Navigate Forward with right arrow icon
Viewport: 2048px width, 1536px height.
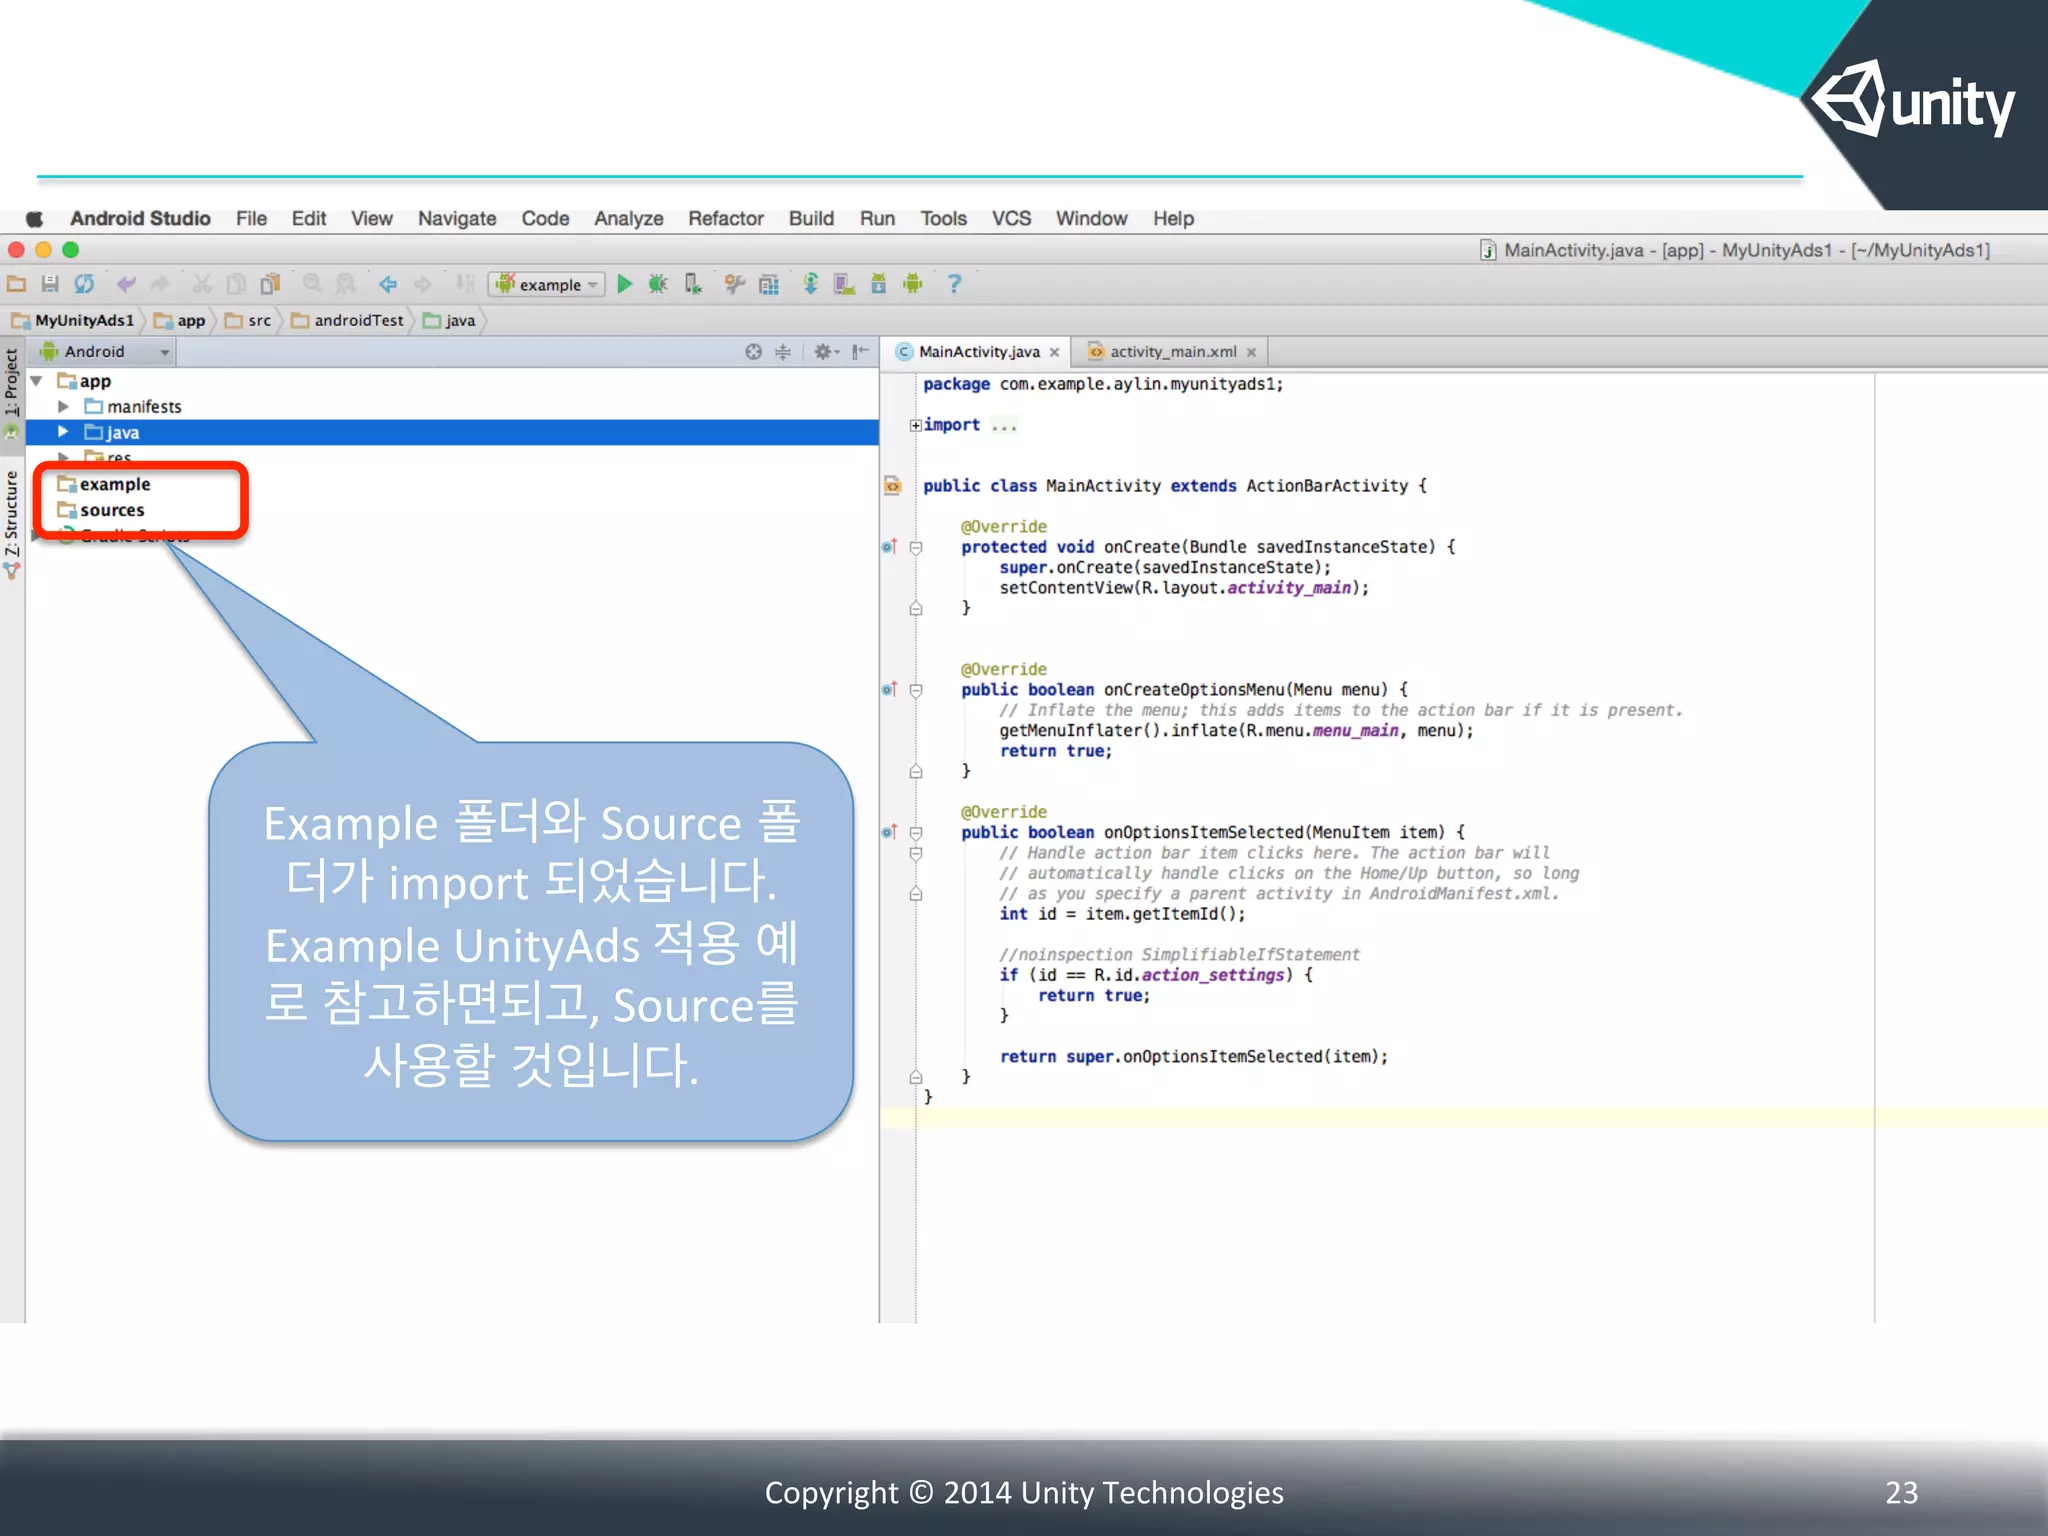point(423,285)
